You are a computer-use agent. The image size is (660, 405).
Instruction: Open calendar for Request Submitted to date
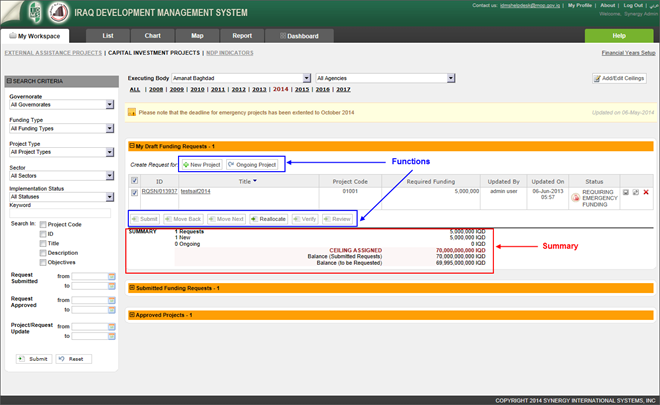point(112,286)
